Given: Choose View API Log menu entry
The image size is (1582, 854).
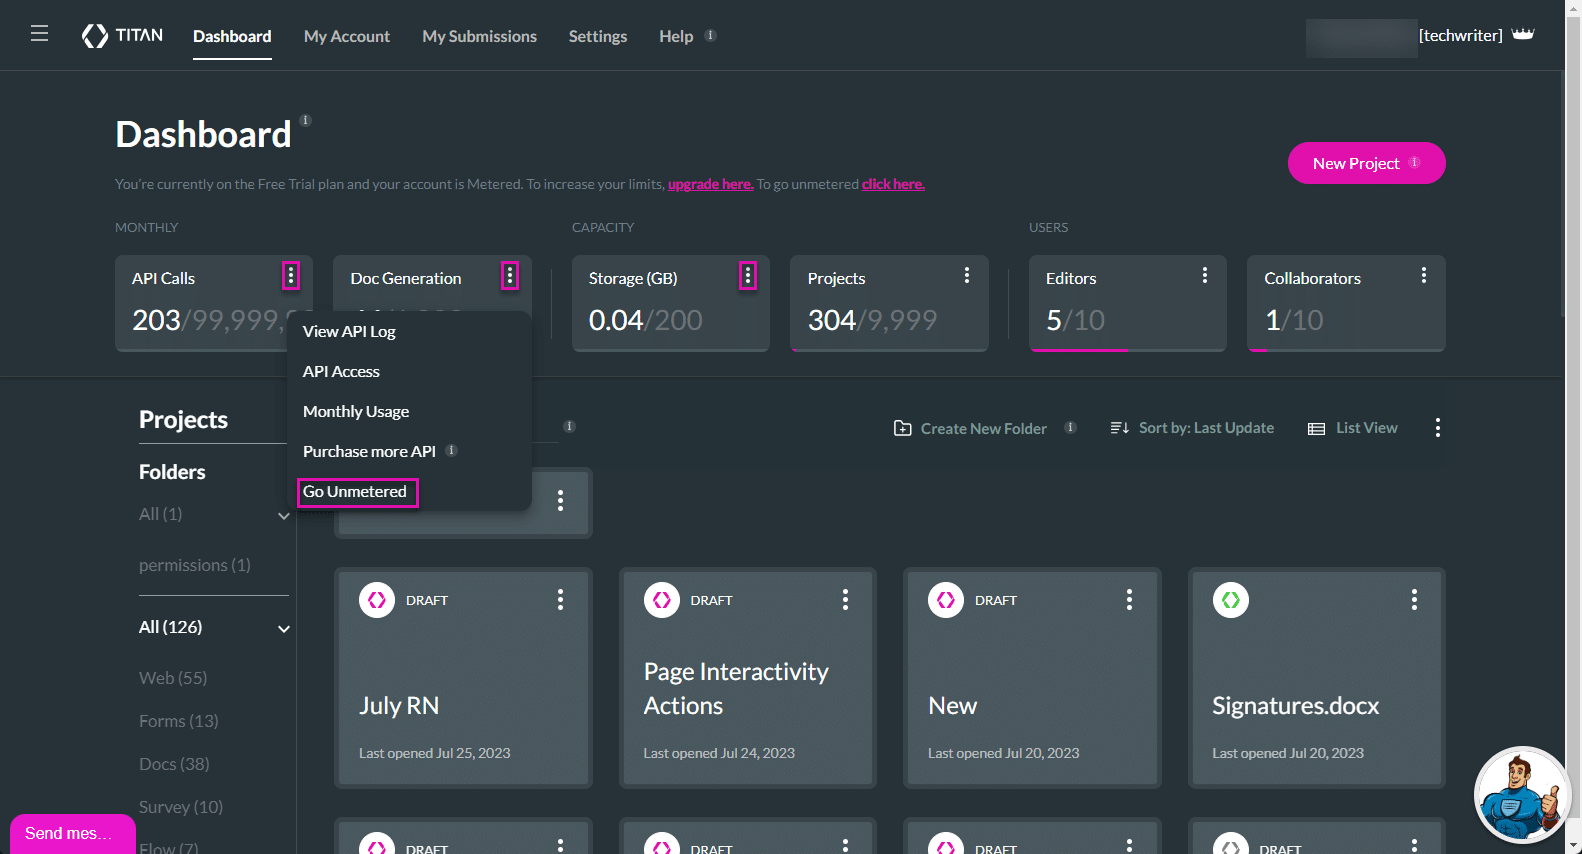Looking at the screenshot, I should tap(349, 332).
